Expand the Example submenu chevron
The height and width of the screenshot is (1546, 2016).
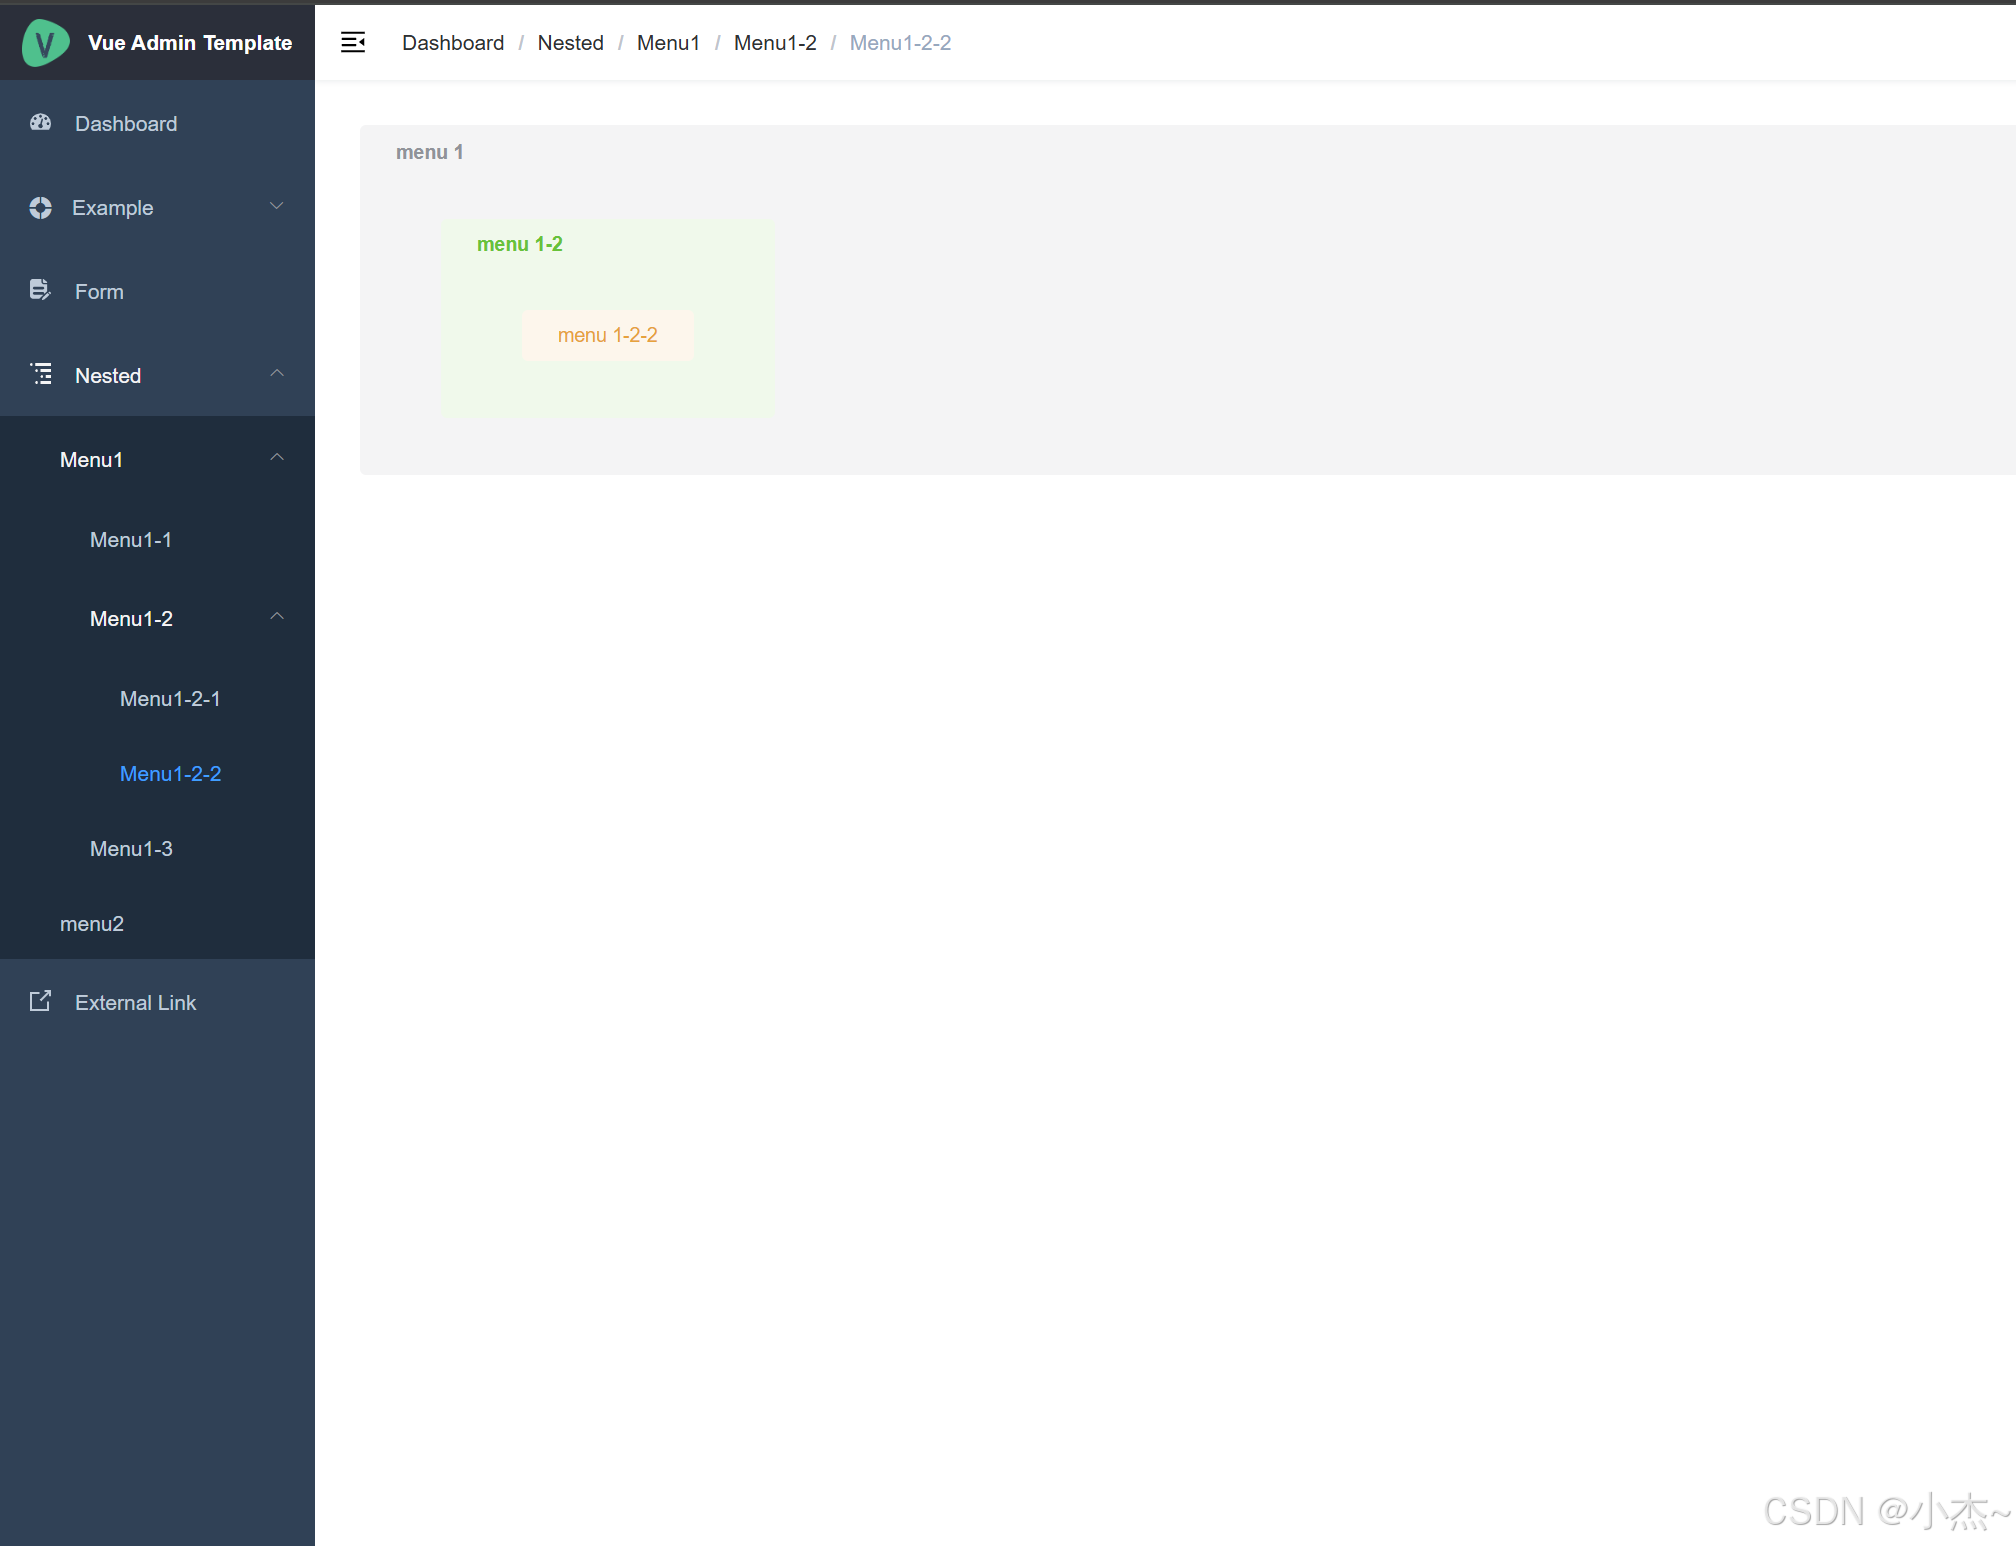(x=277, y=206)
